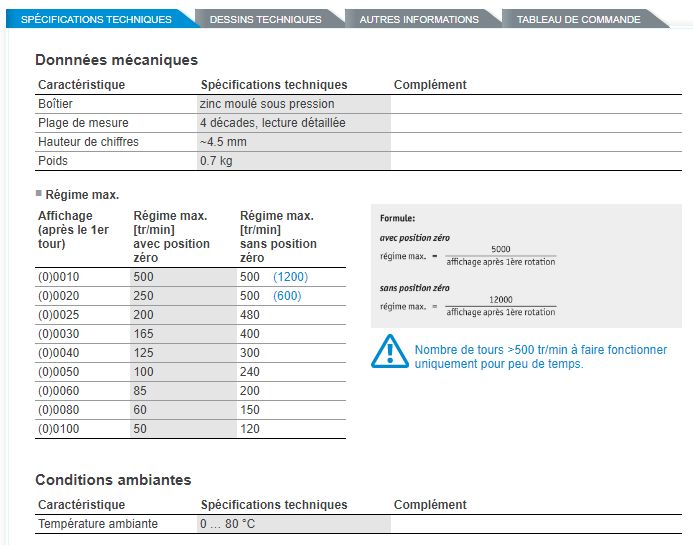693x545 pixels.
Task: Open the Autres Informations tab
Action: [418, 19]
